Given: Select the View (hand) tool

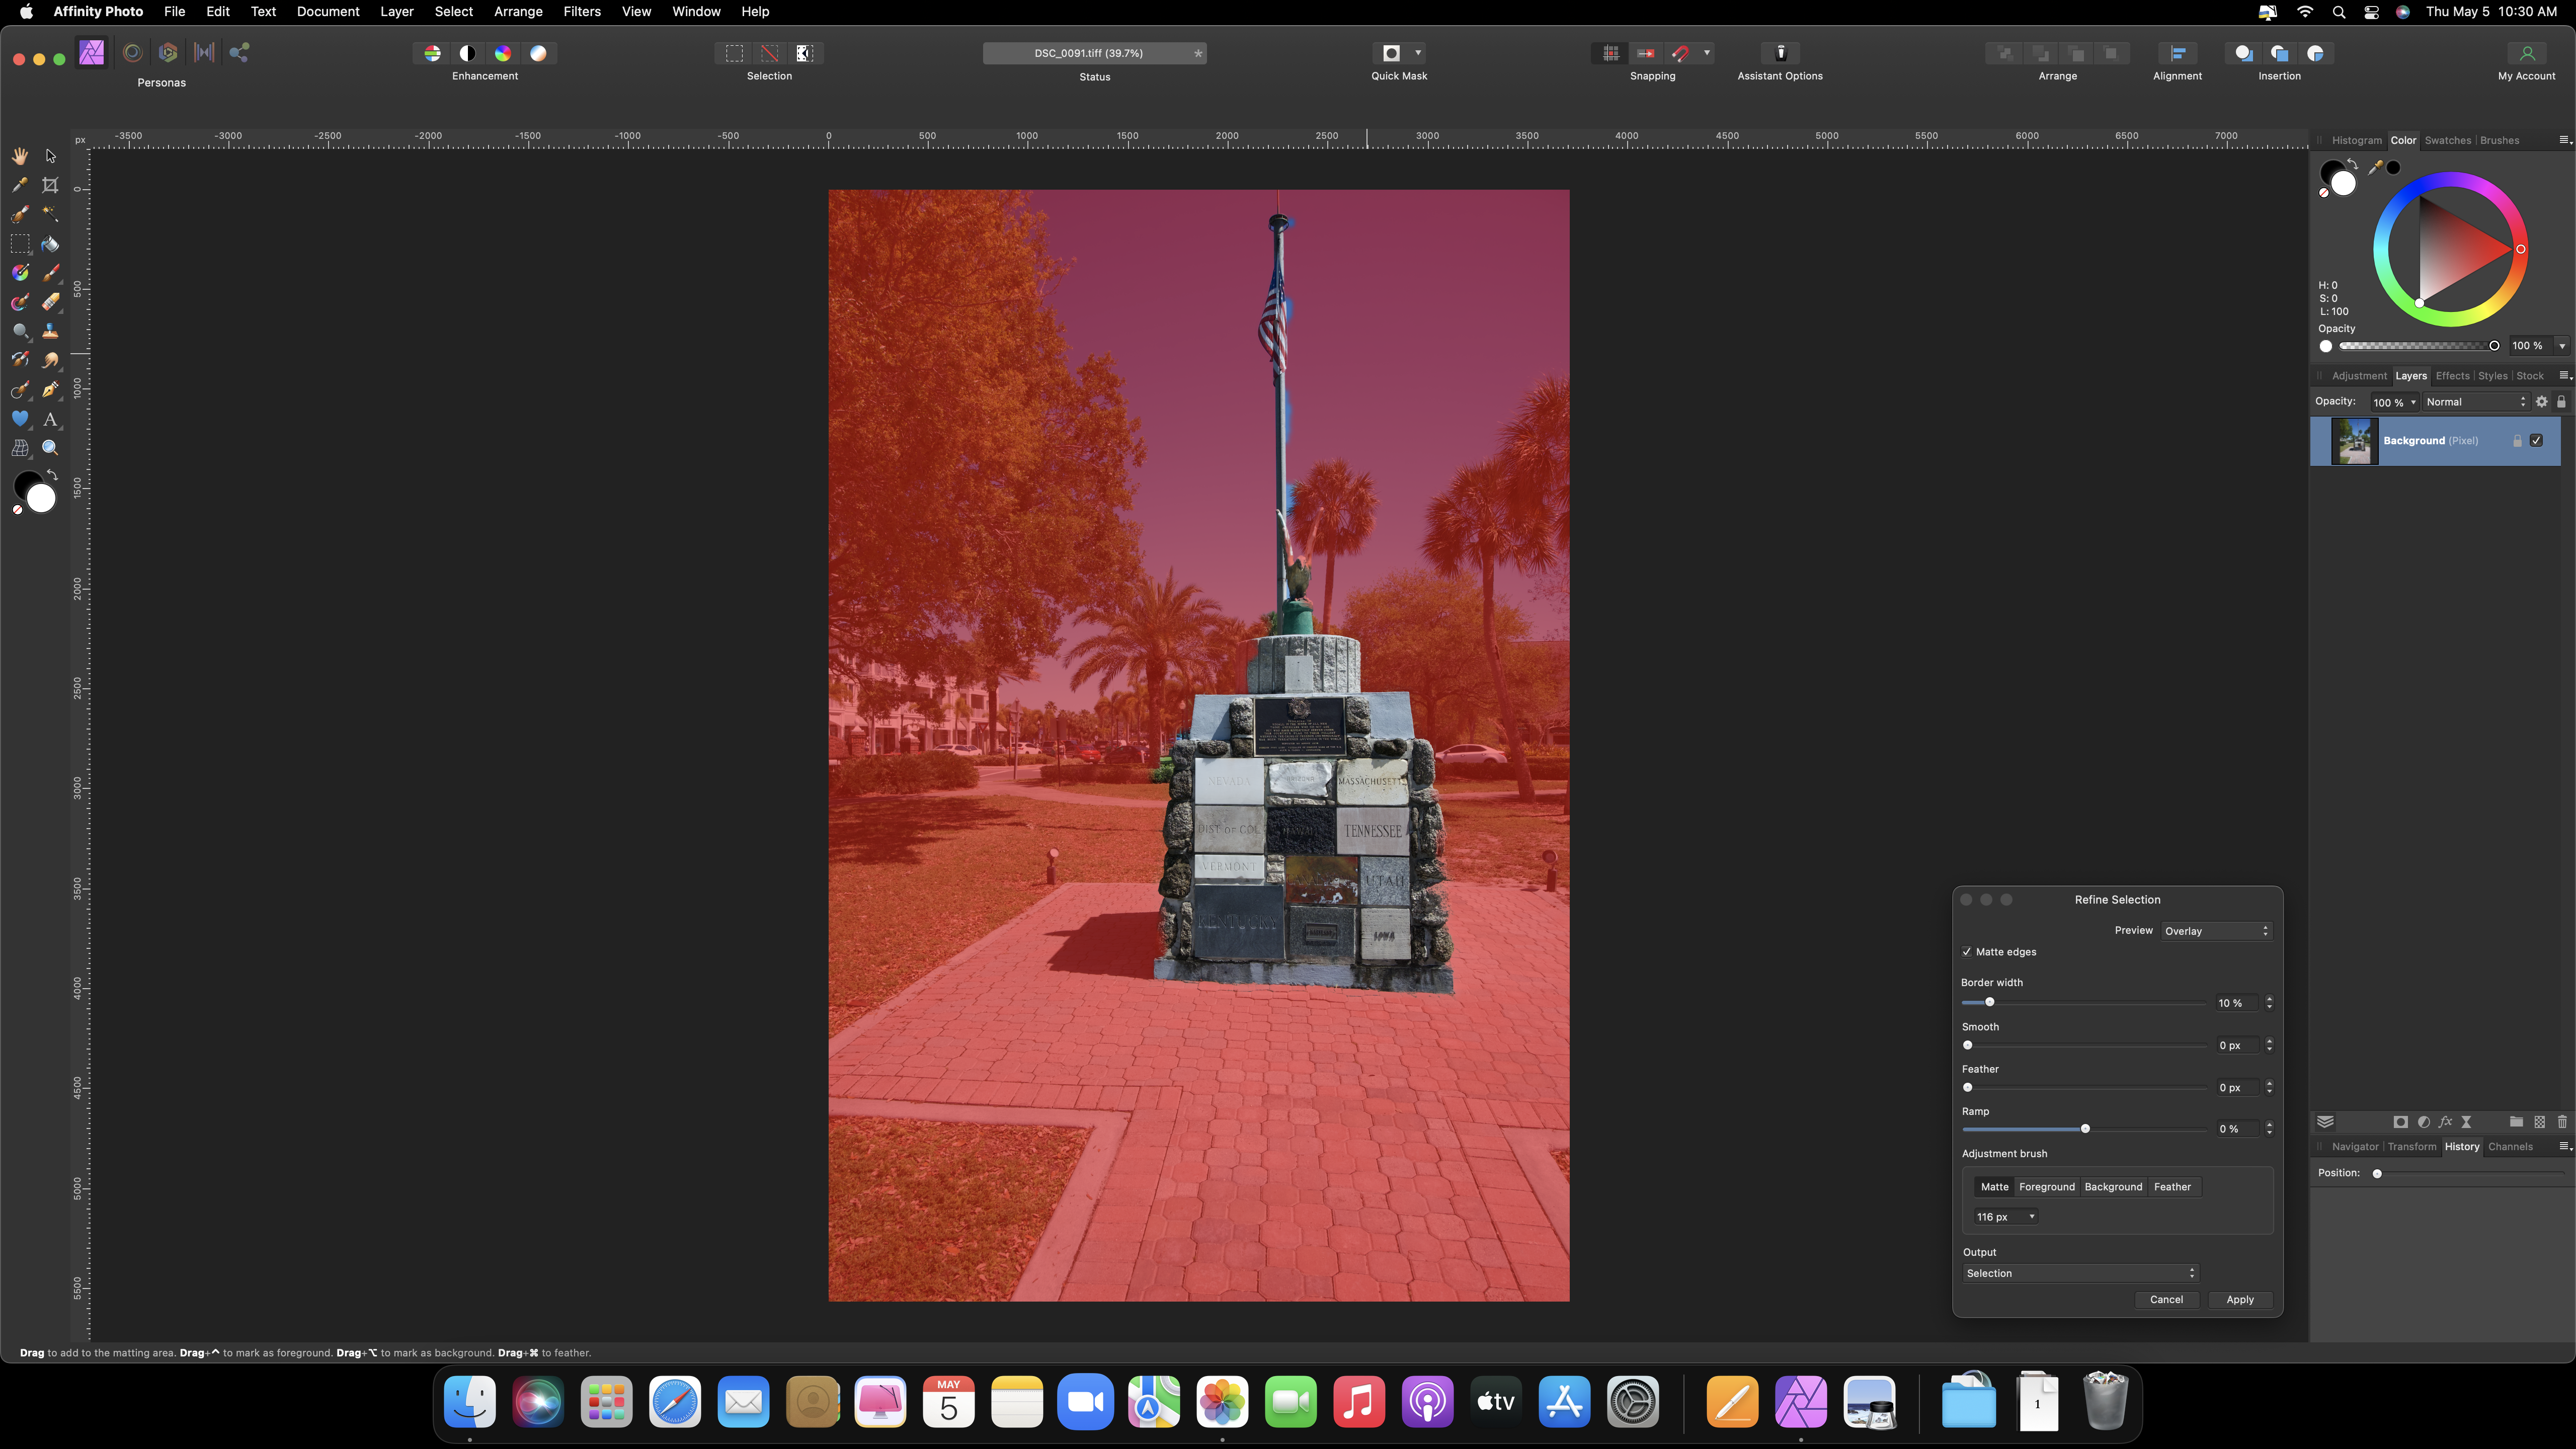Looking at the screenshot, I should [20, 156].
